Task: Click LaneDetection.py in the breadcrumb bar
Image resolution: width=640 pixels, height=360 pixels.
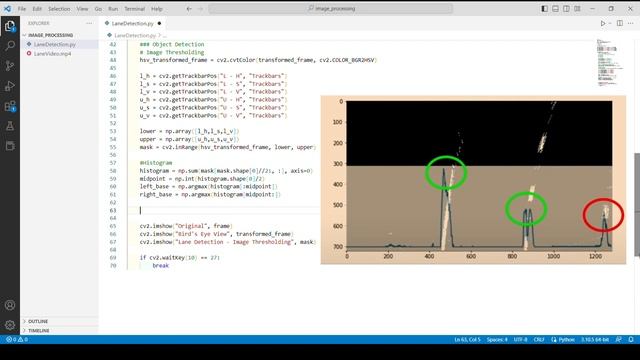Action: tap(135, 36)
